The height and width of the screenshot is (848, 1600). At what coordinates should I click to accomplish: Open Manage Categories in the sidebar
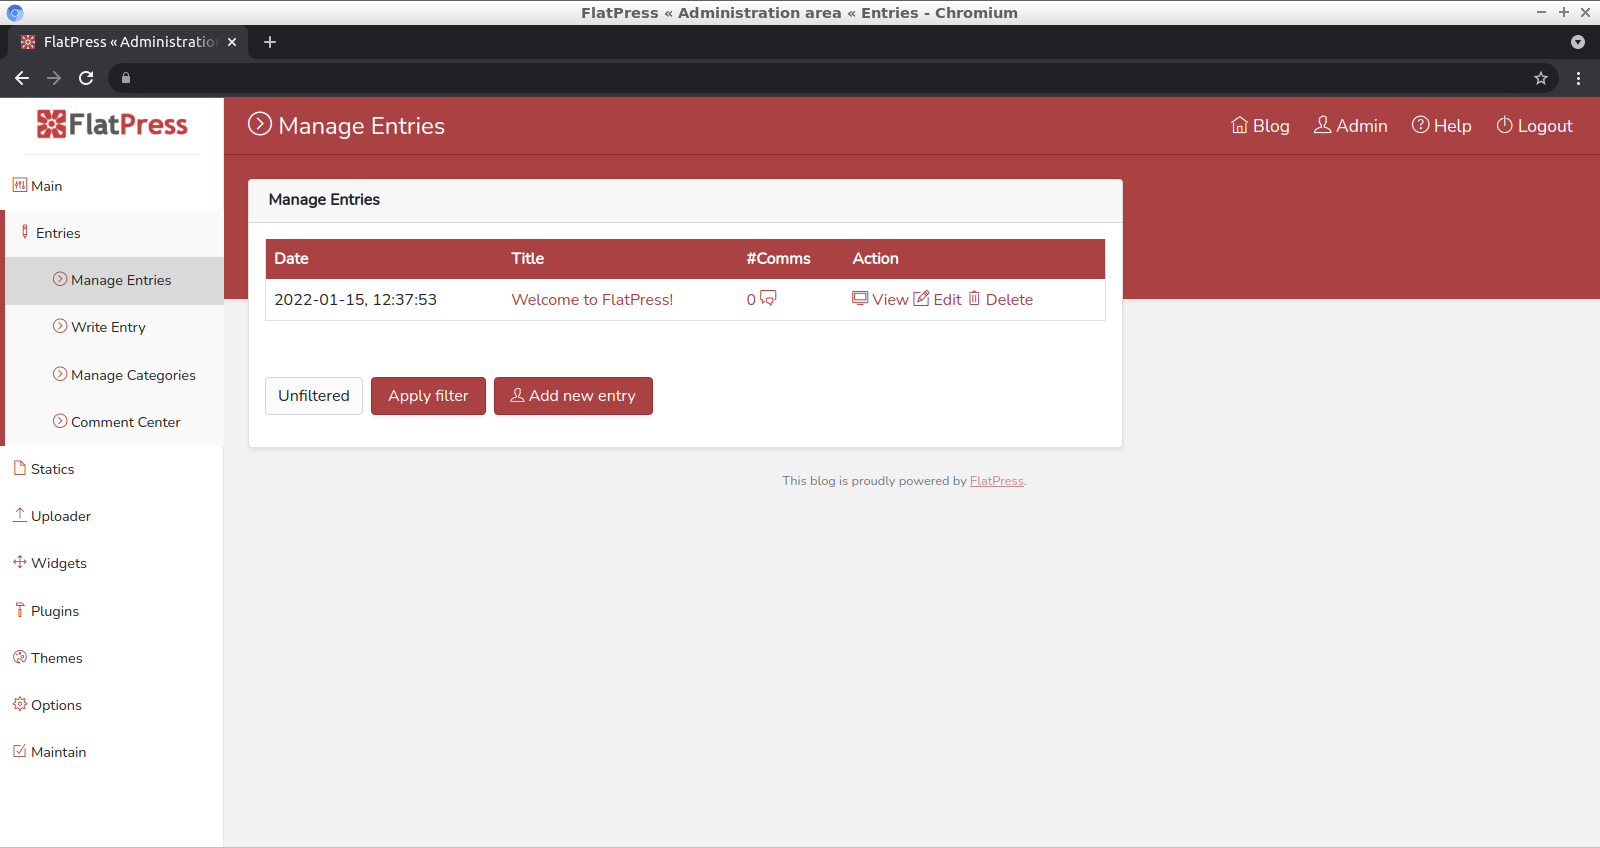(x=114, y=375)
